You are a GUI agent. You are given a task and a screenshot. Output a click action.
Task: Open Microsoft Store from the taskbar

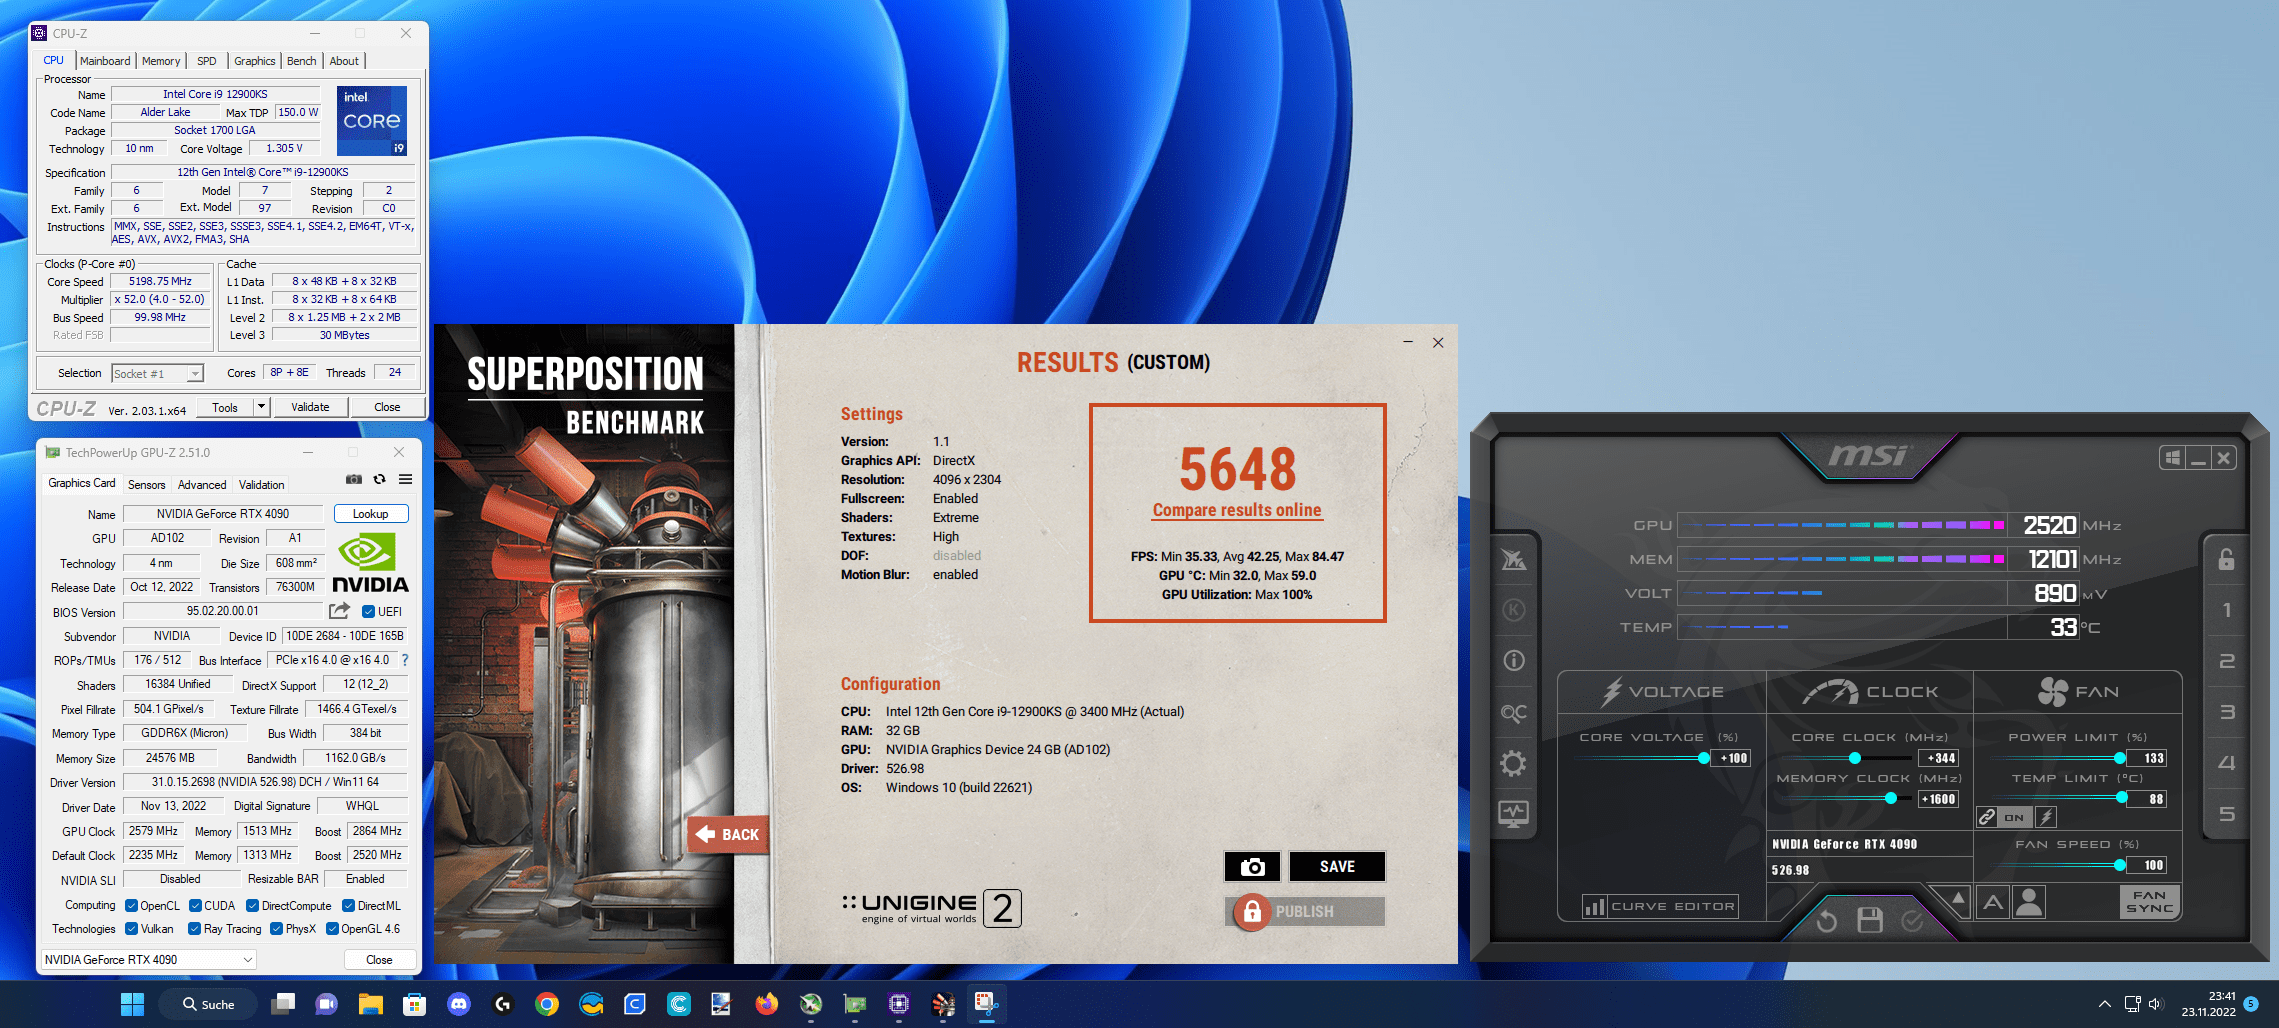[415, 1004]
